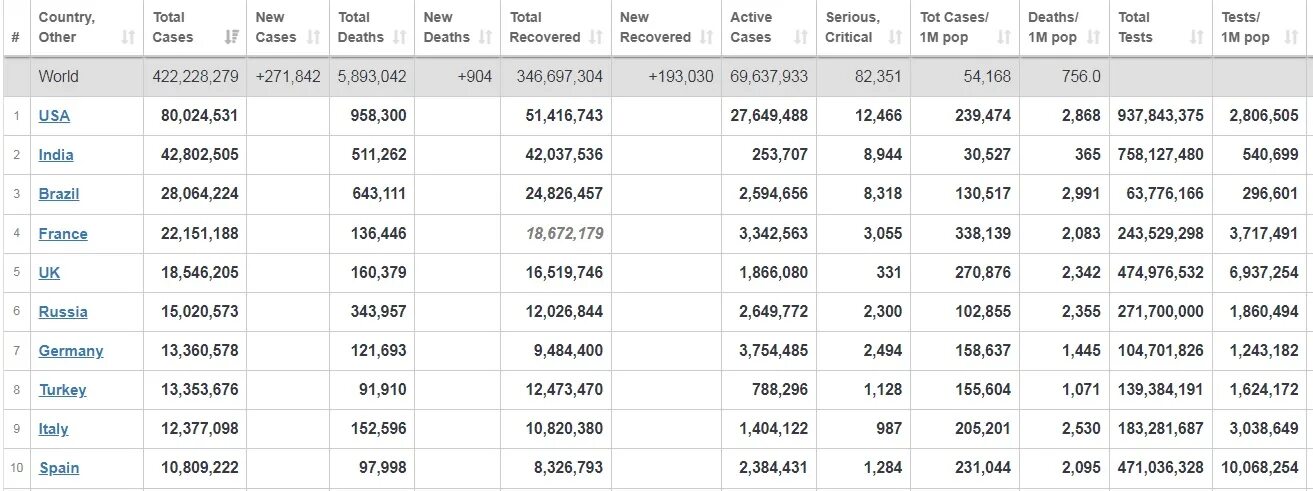Sort by New Deaths column arrows
Image resolution: width=1313 pixels, height=491 pixels.
485,37
